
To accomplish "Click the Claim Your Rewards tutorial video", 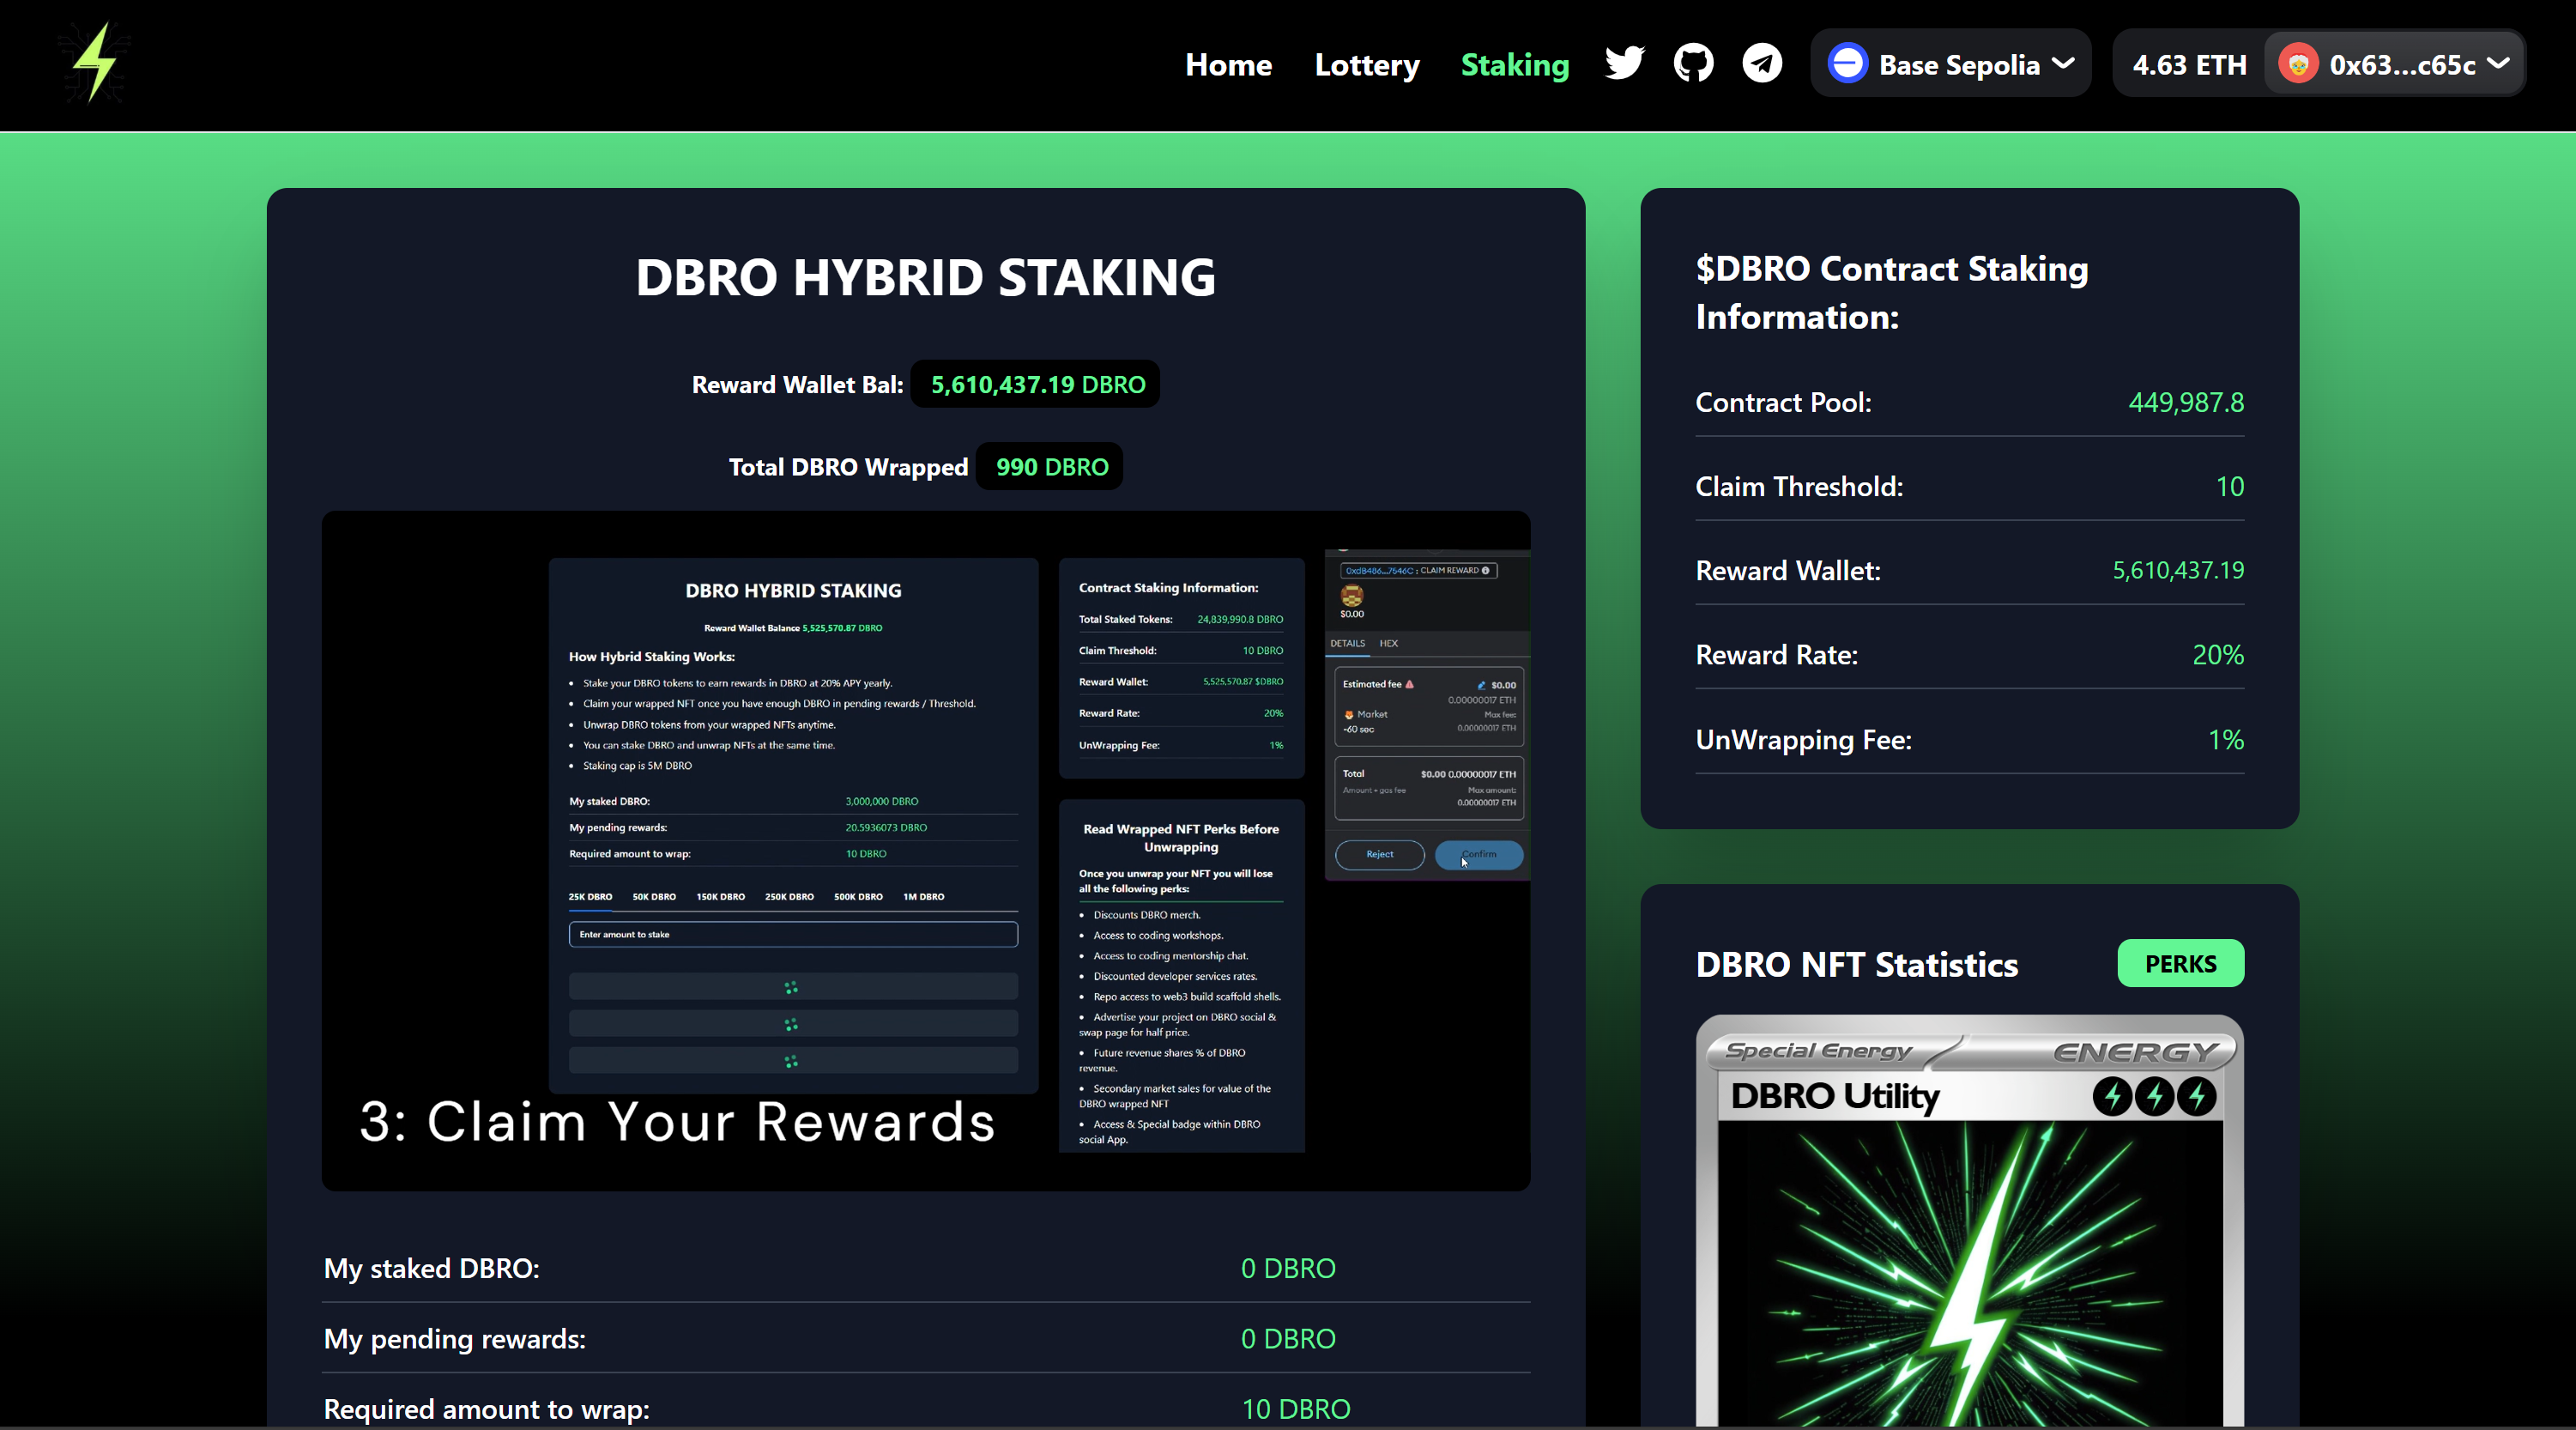I will click(925, 850).
